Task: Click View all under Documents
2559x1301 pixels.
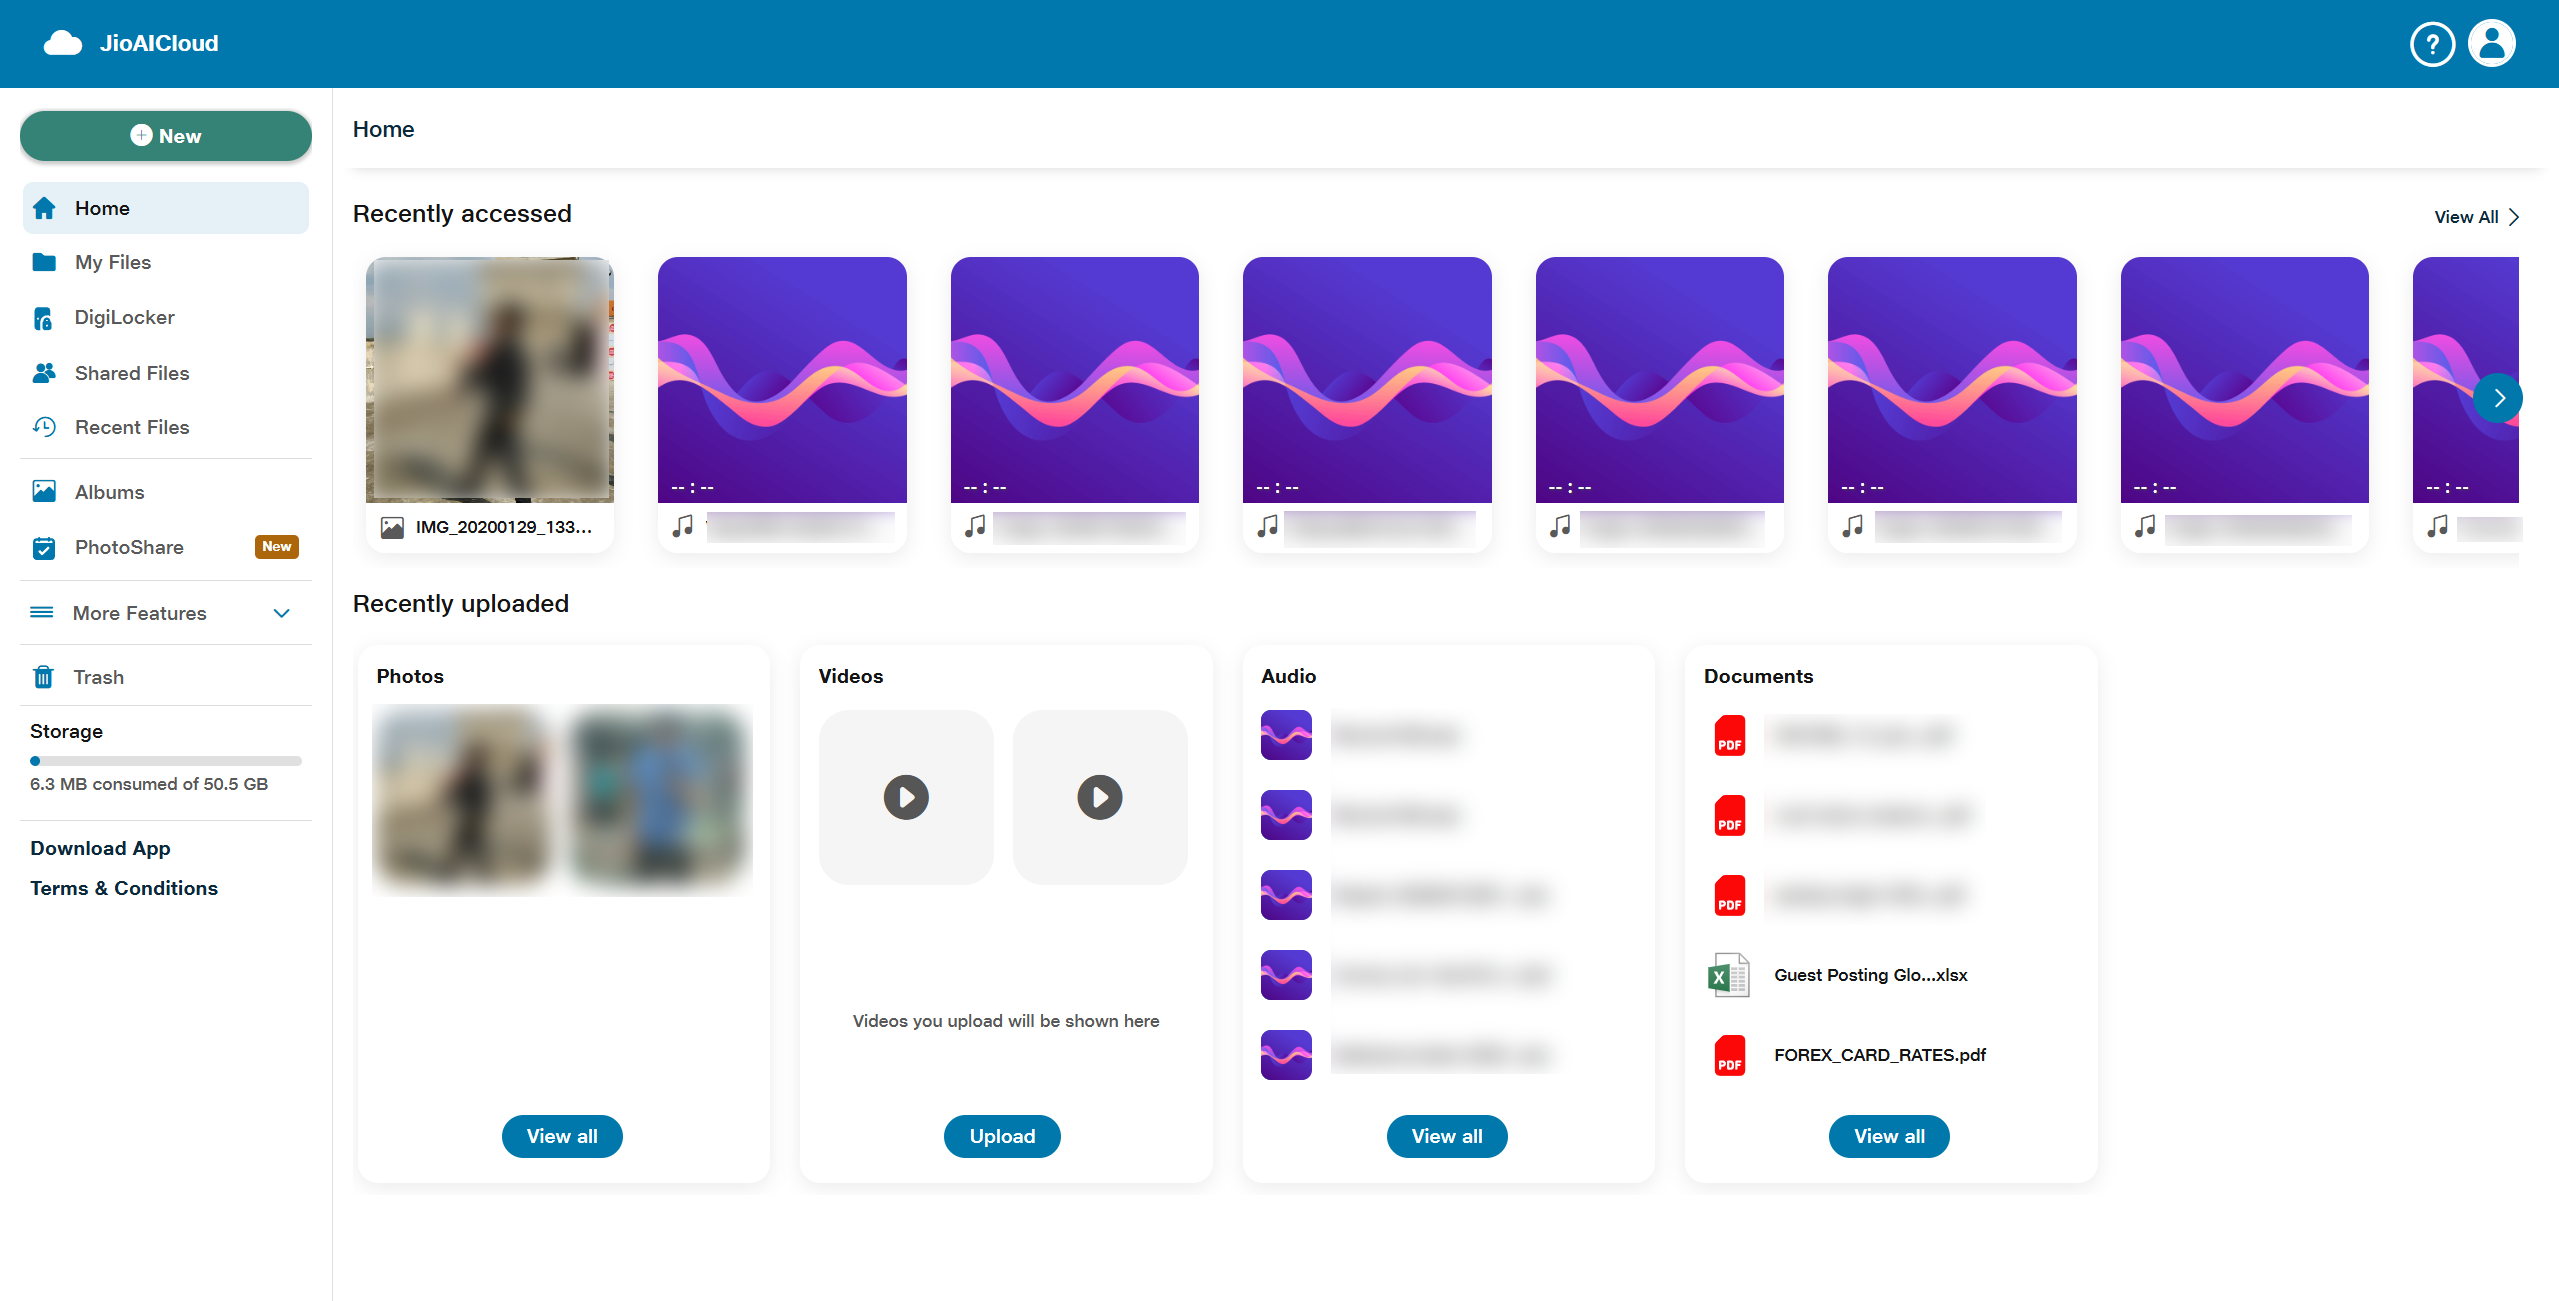Action: point(1888,1136)
